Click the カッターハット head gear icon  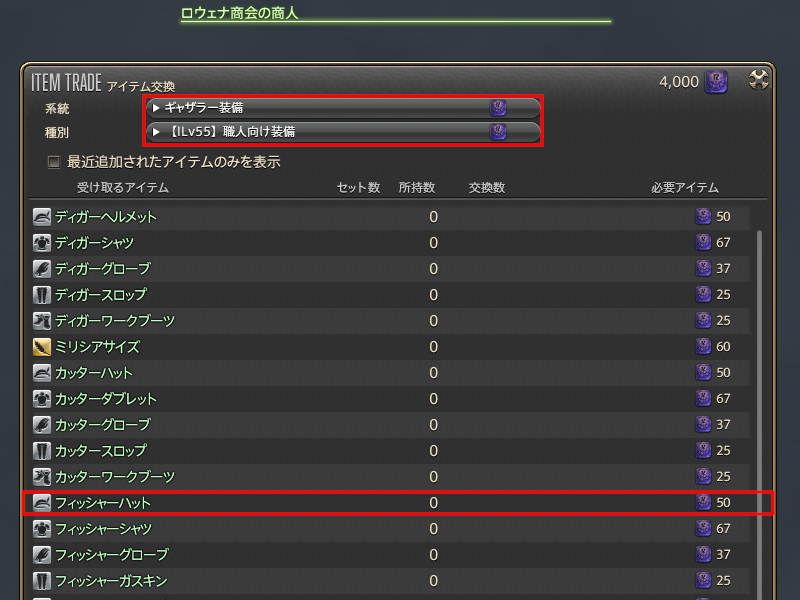pos(42,373)
